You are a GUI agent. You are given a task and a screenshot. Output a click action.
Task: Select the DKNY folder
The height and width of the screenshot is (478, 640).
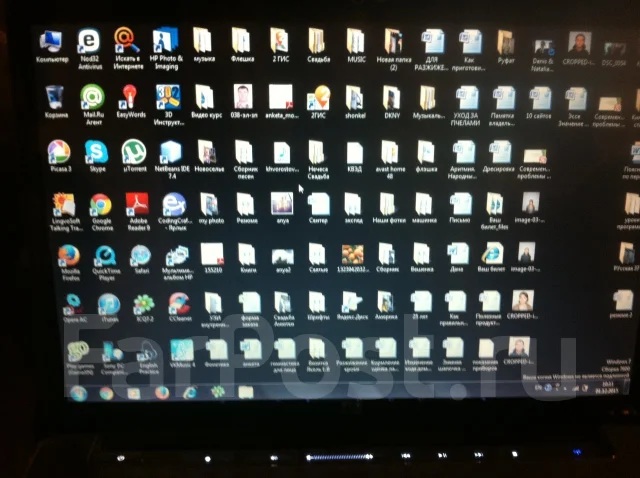click(392, 102)
